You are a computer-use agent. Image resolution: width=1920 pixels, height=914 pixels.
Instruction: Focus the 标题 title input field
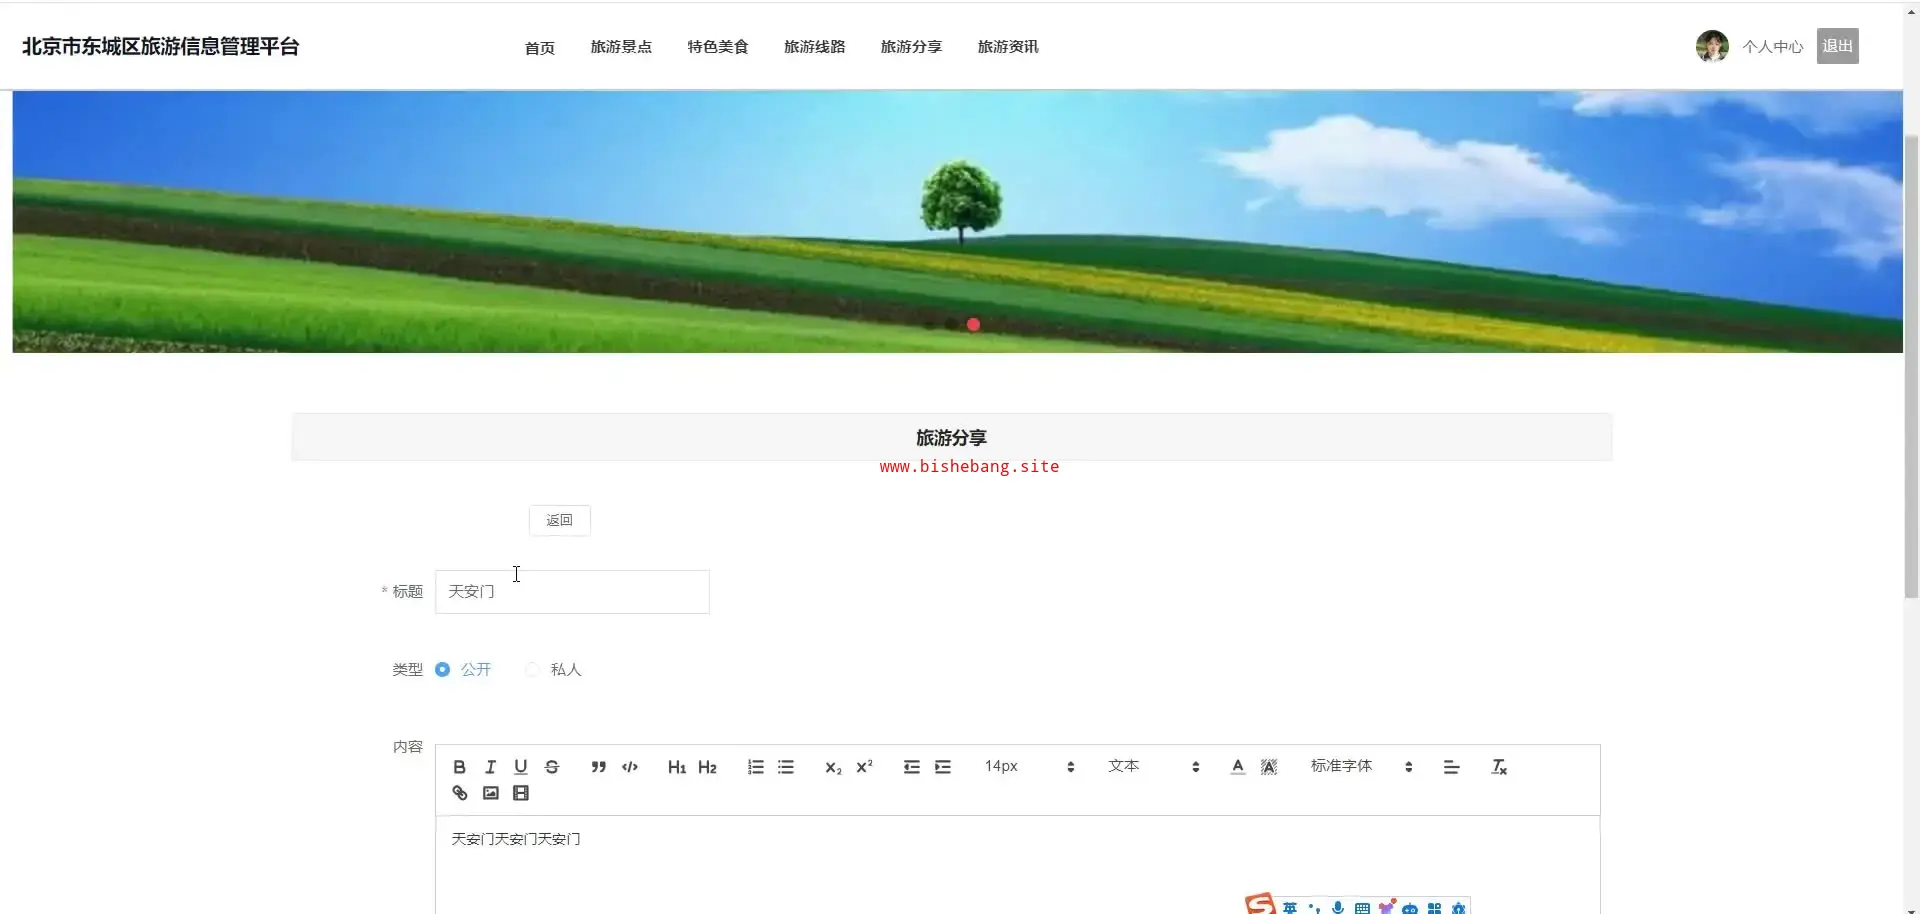(x=572, y=592)
